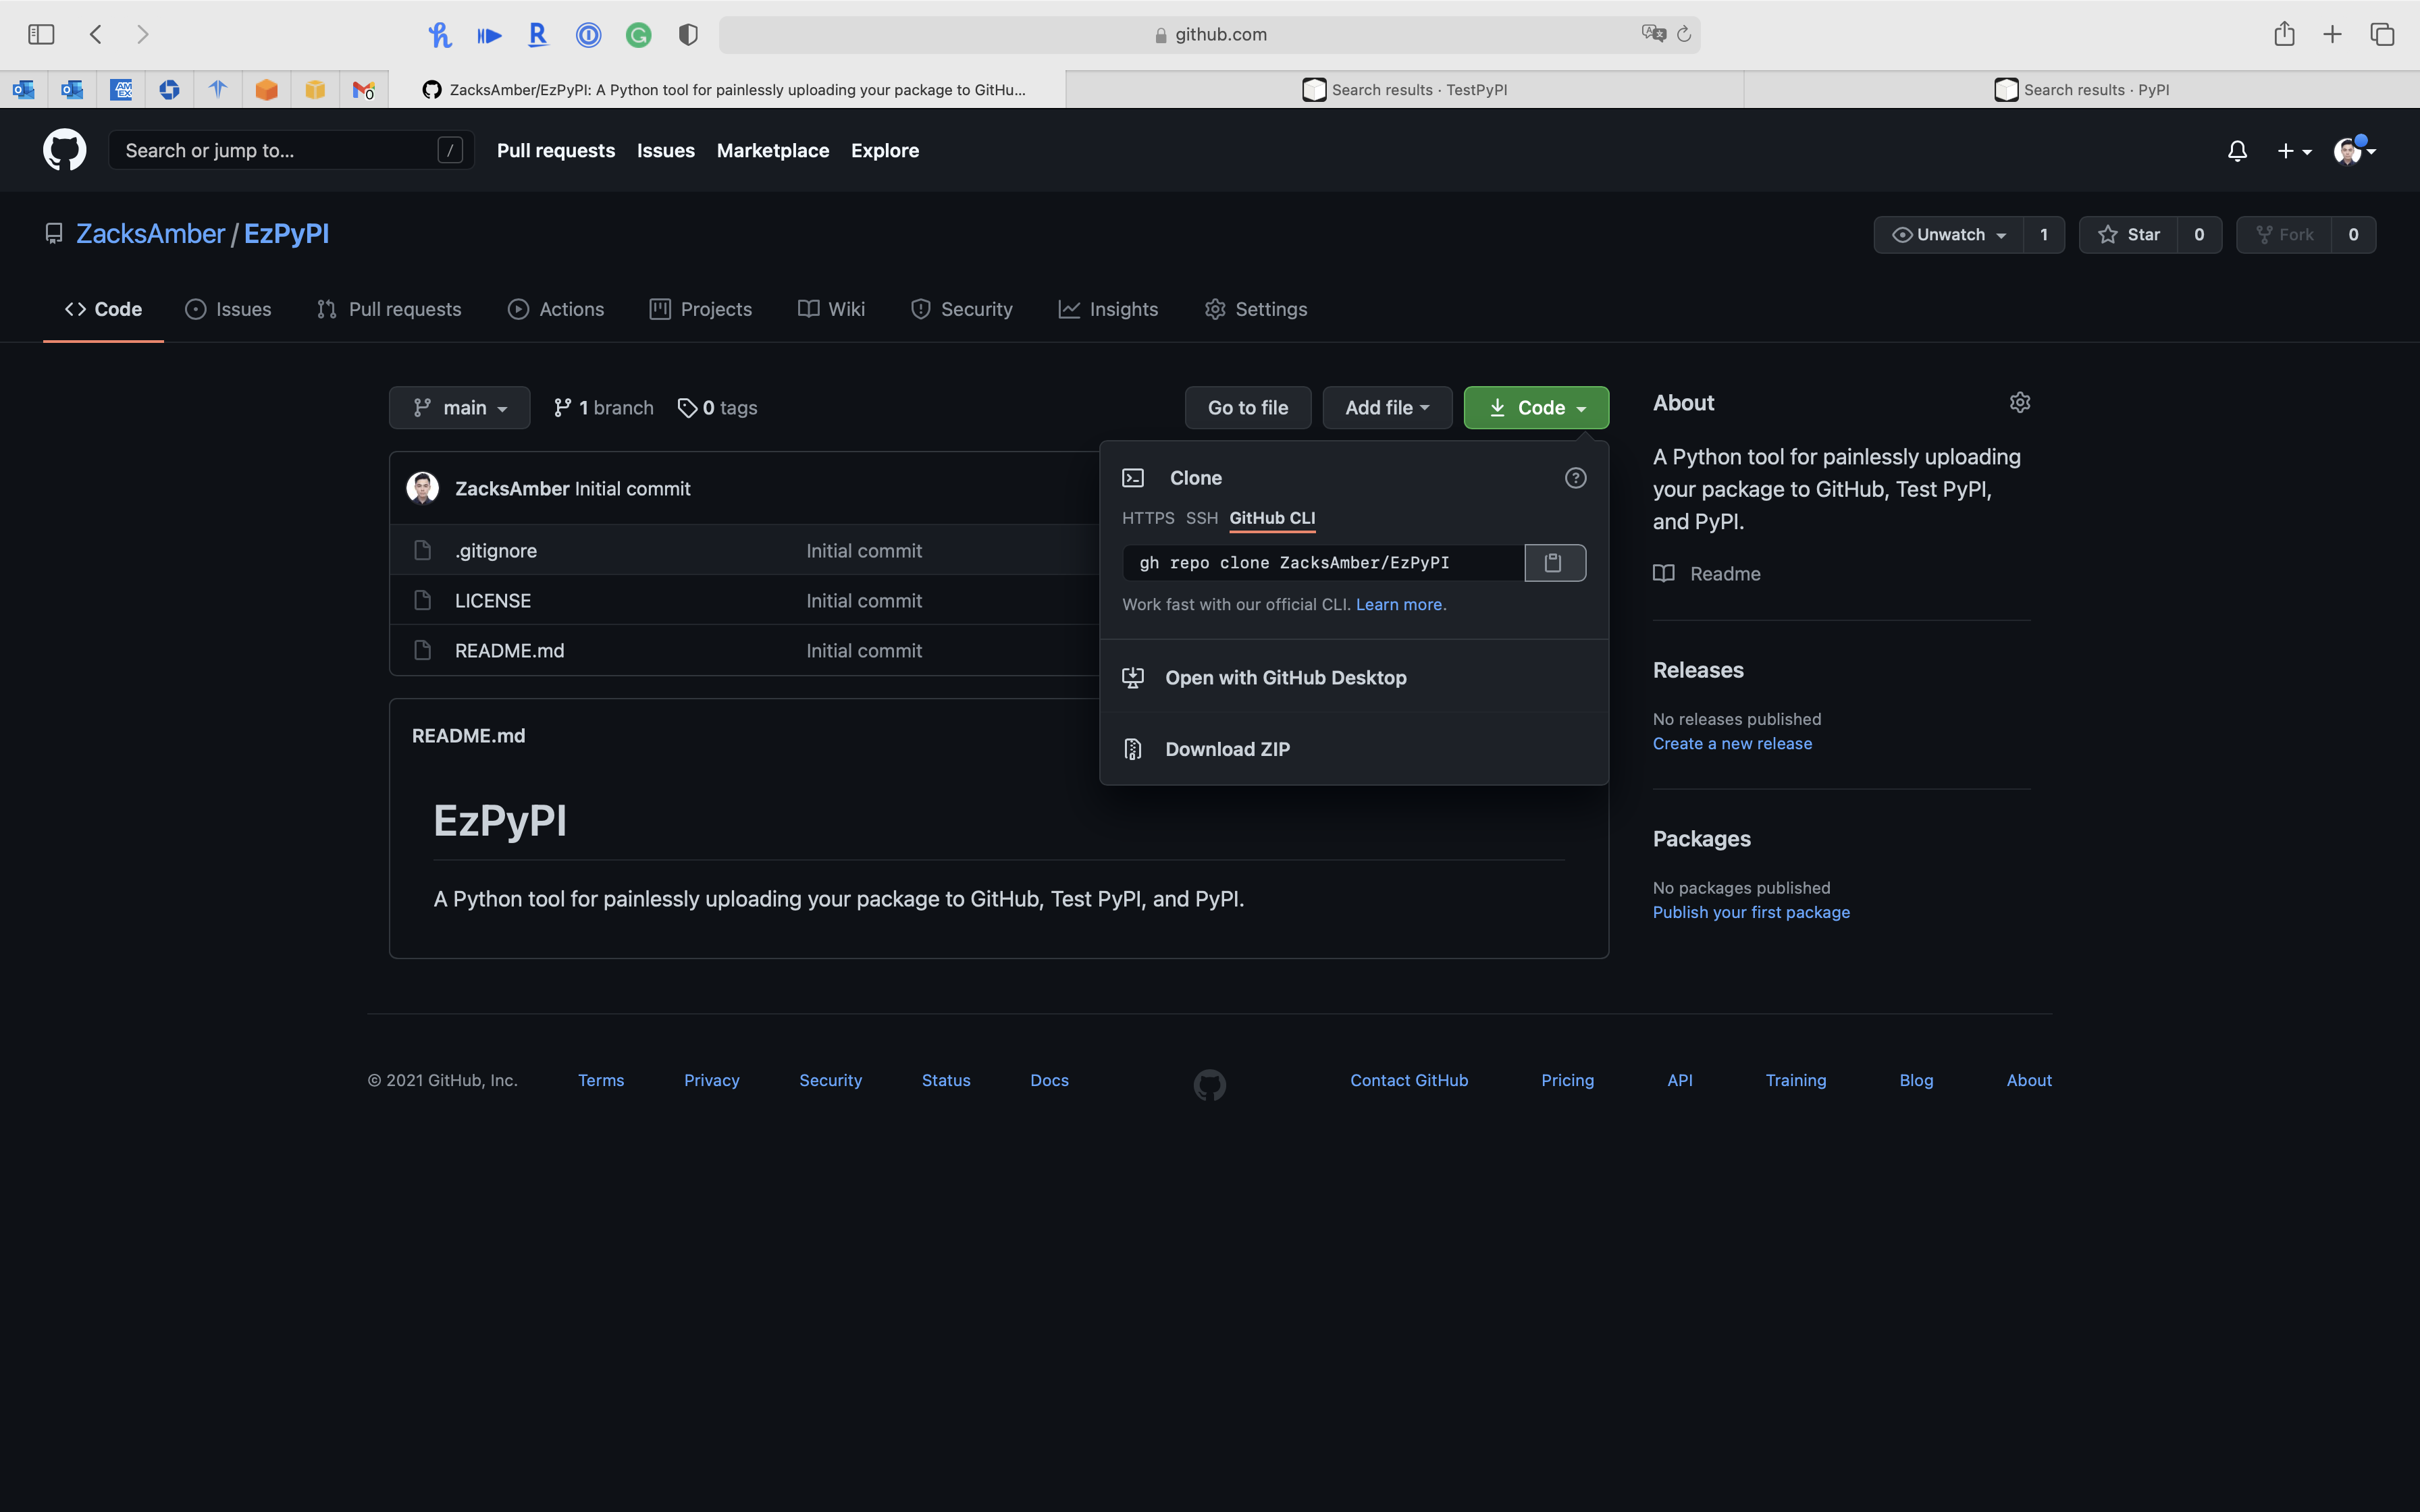
Task: Switch clone method to SSH tab
Action: coord(1201,518)
